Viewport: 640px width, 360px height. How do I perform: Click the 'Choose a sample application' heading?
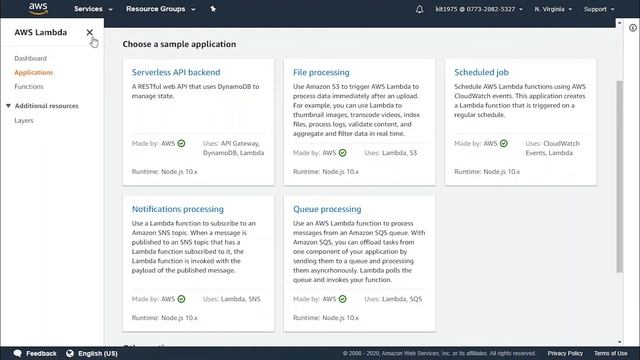click(x=179, y=44)
